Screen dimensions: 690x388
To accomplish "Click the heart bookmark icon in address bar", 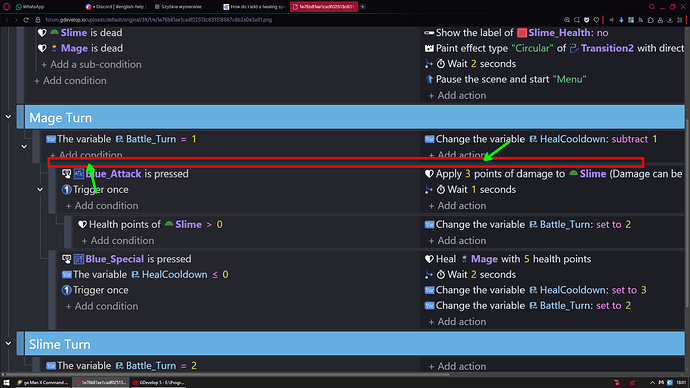I will (x=596, y=20).
